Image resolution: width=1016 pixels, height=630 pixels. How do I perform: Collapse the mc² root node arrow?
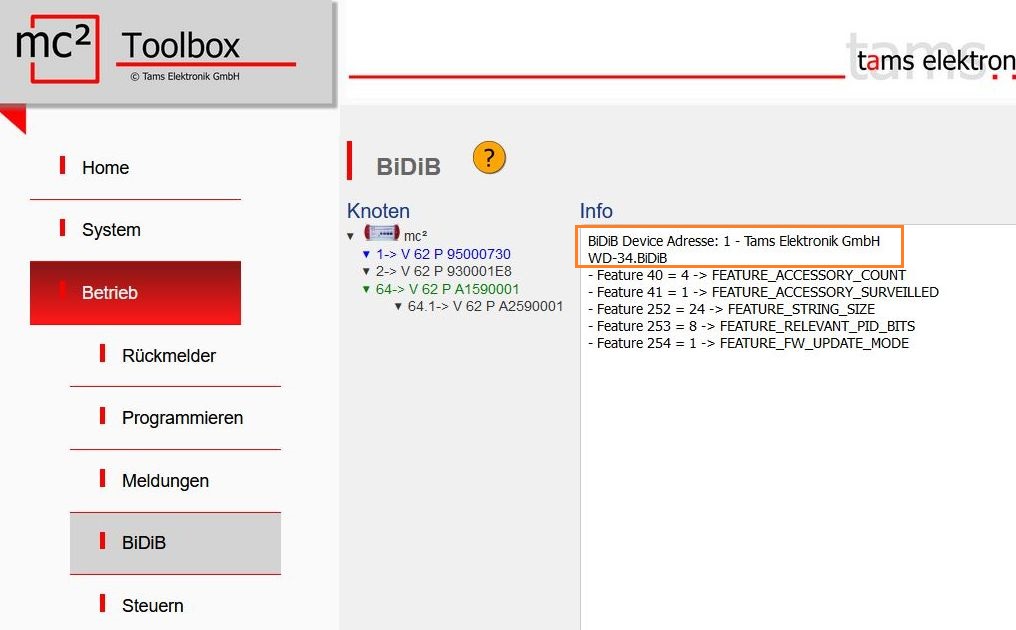351,236
